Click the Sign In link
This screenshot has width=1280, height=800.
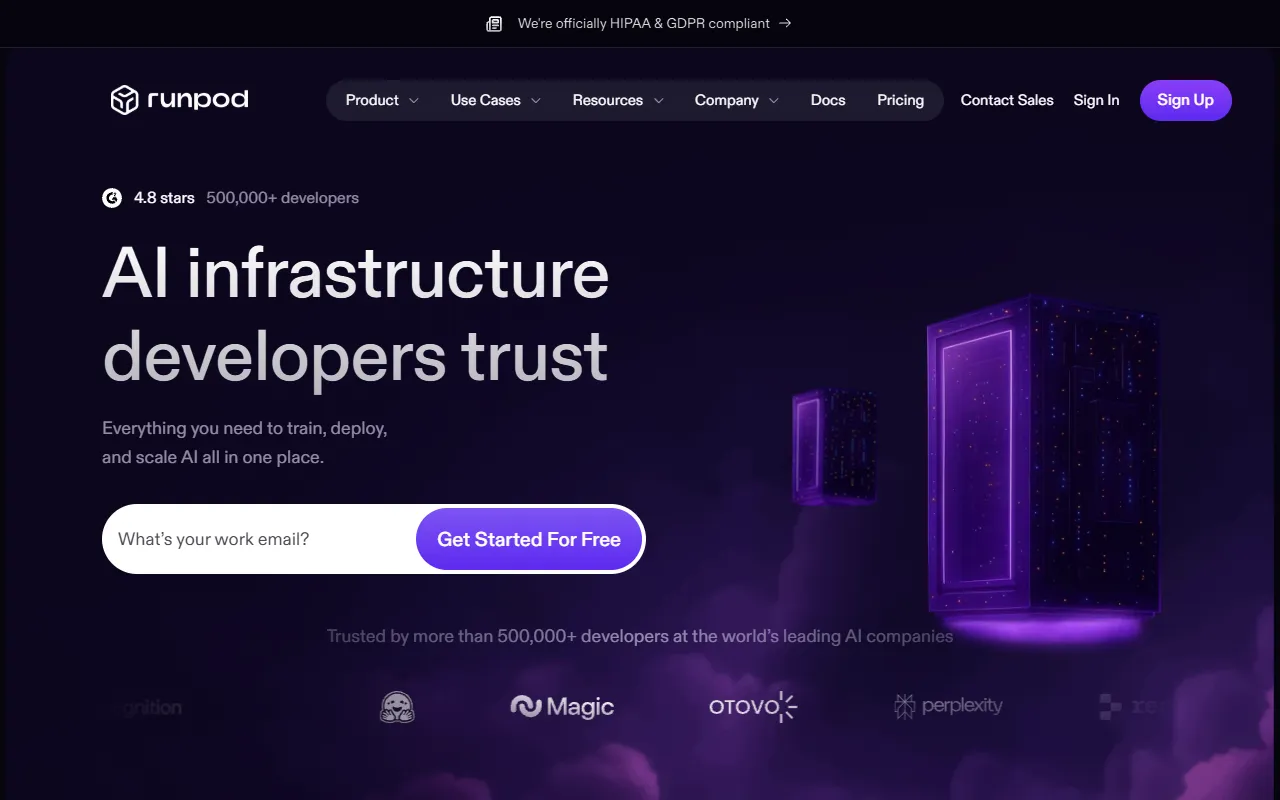click(x=1096, y=100)
